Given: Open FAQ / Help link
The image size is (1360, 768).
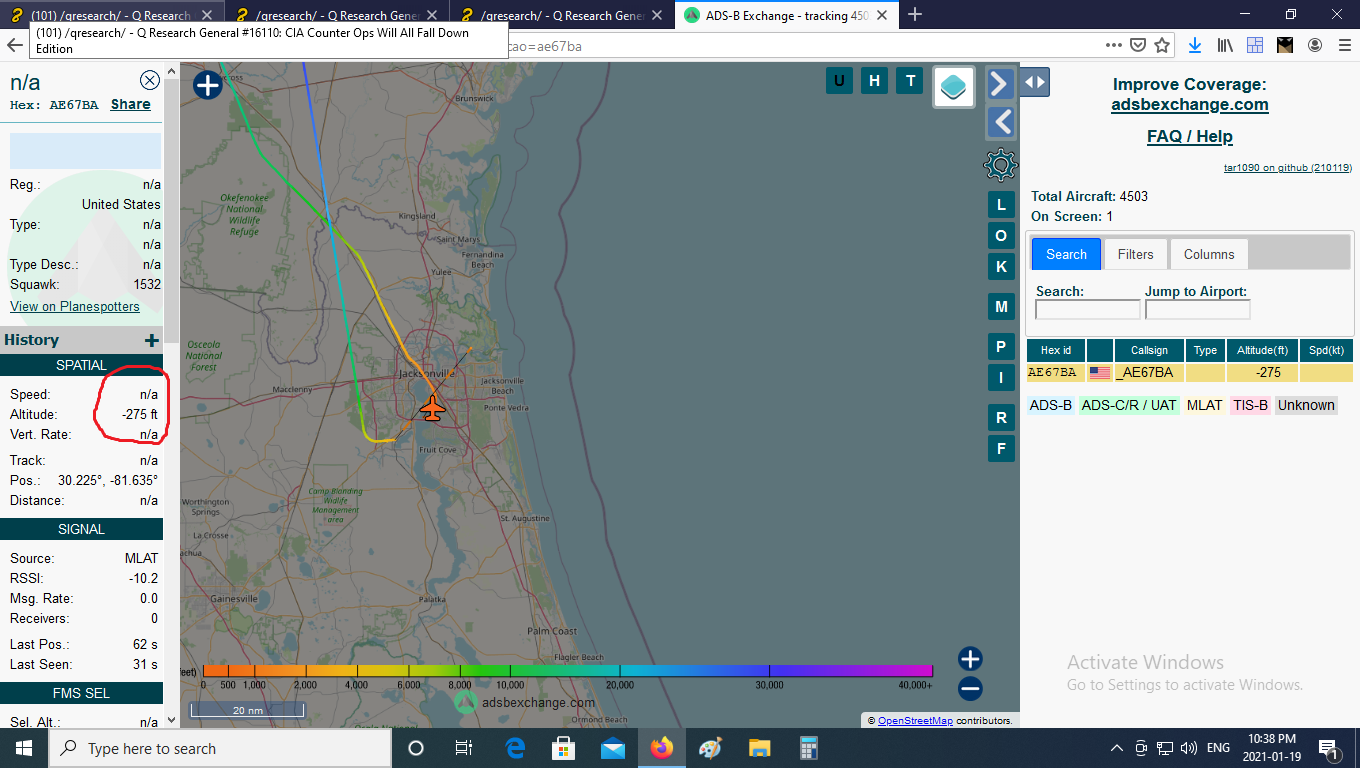Looking at the screenshot, I should (1190, 136).
